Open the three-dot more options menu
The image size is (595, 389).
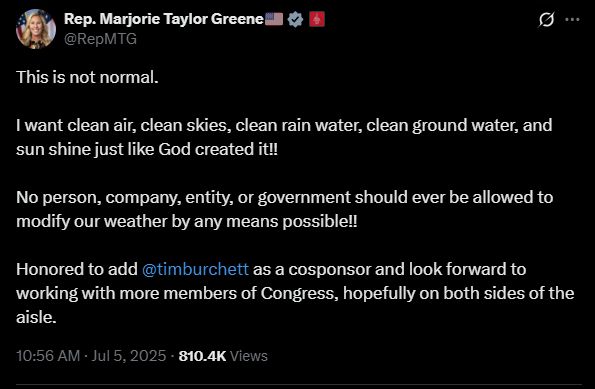[x=572, y=19]
